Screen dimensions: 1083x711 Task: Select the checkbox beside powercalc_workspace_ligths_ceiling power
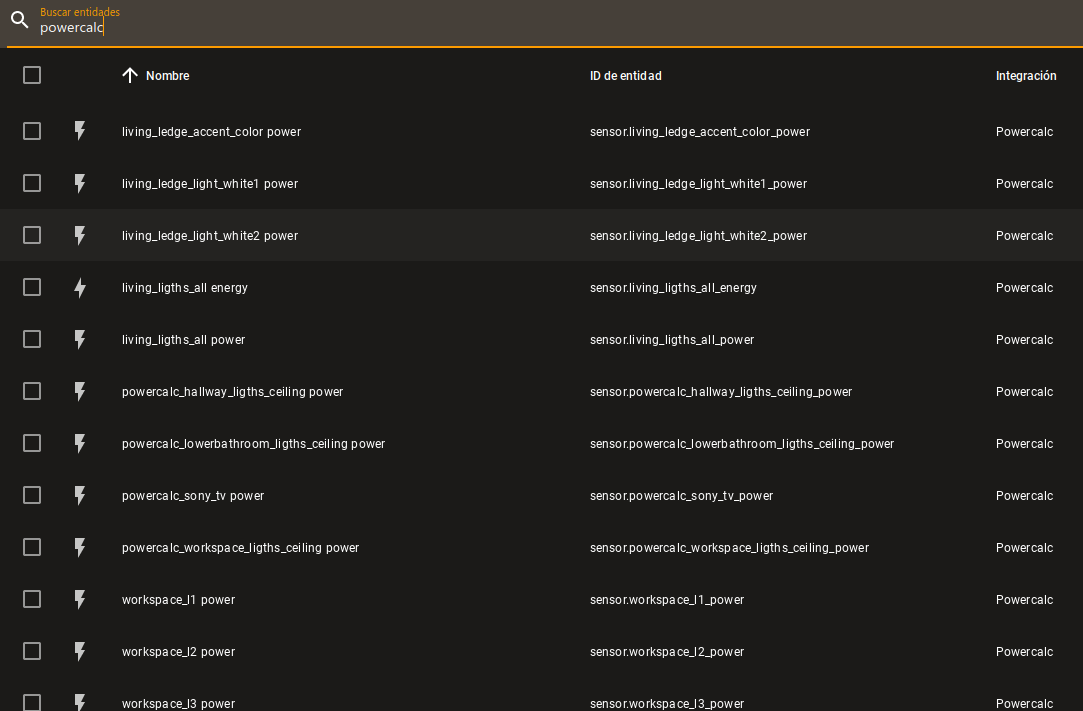pyautogui.click(x=31, y=546)
